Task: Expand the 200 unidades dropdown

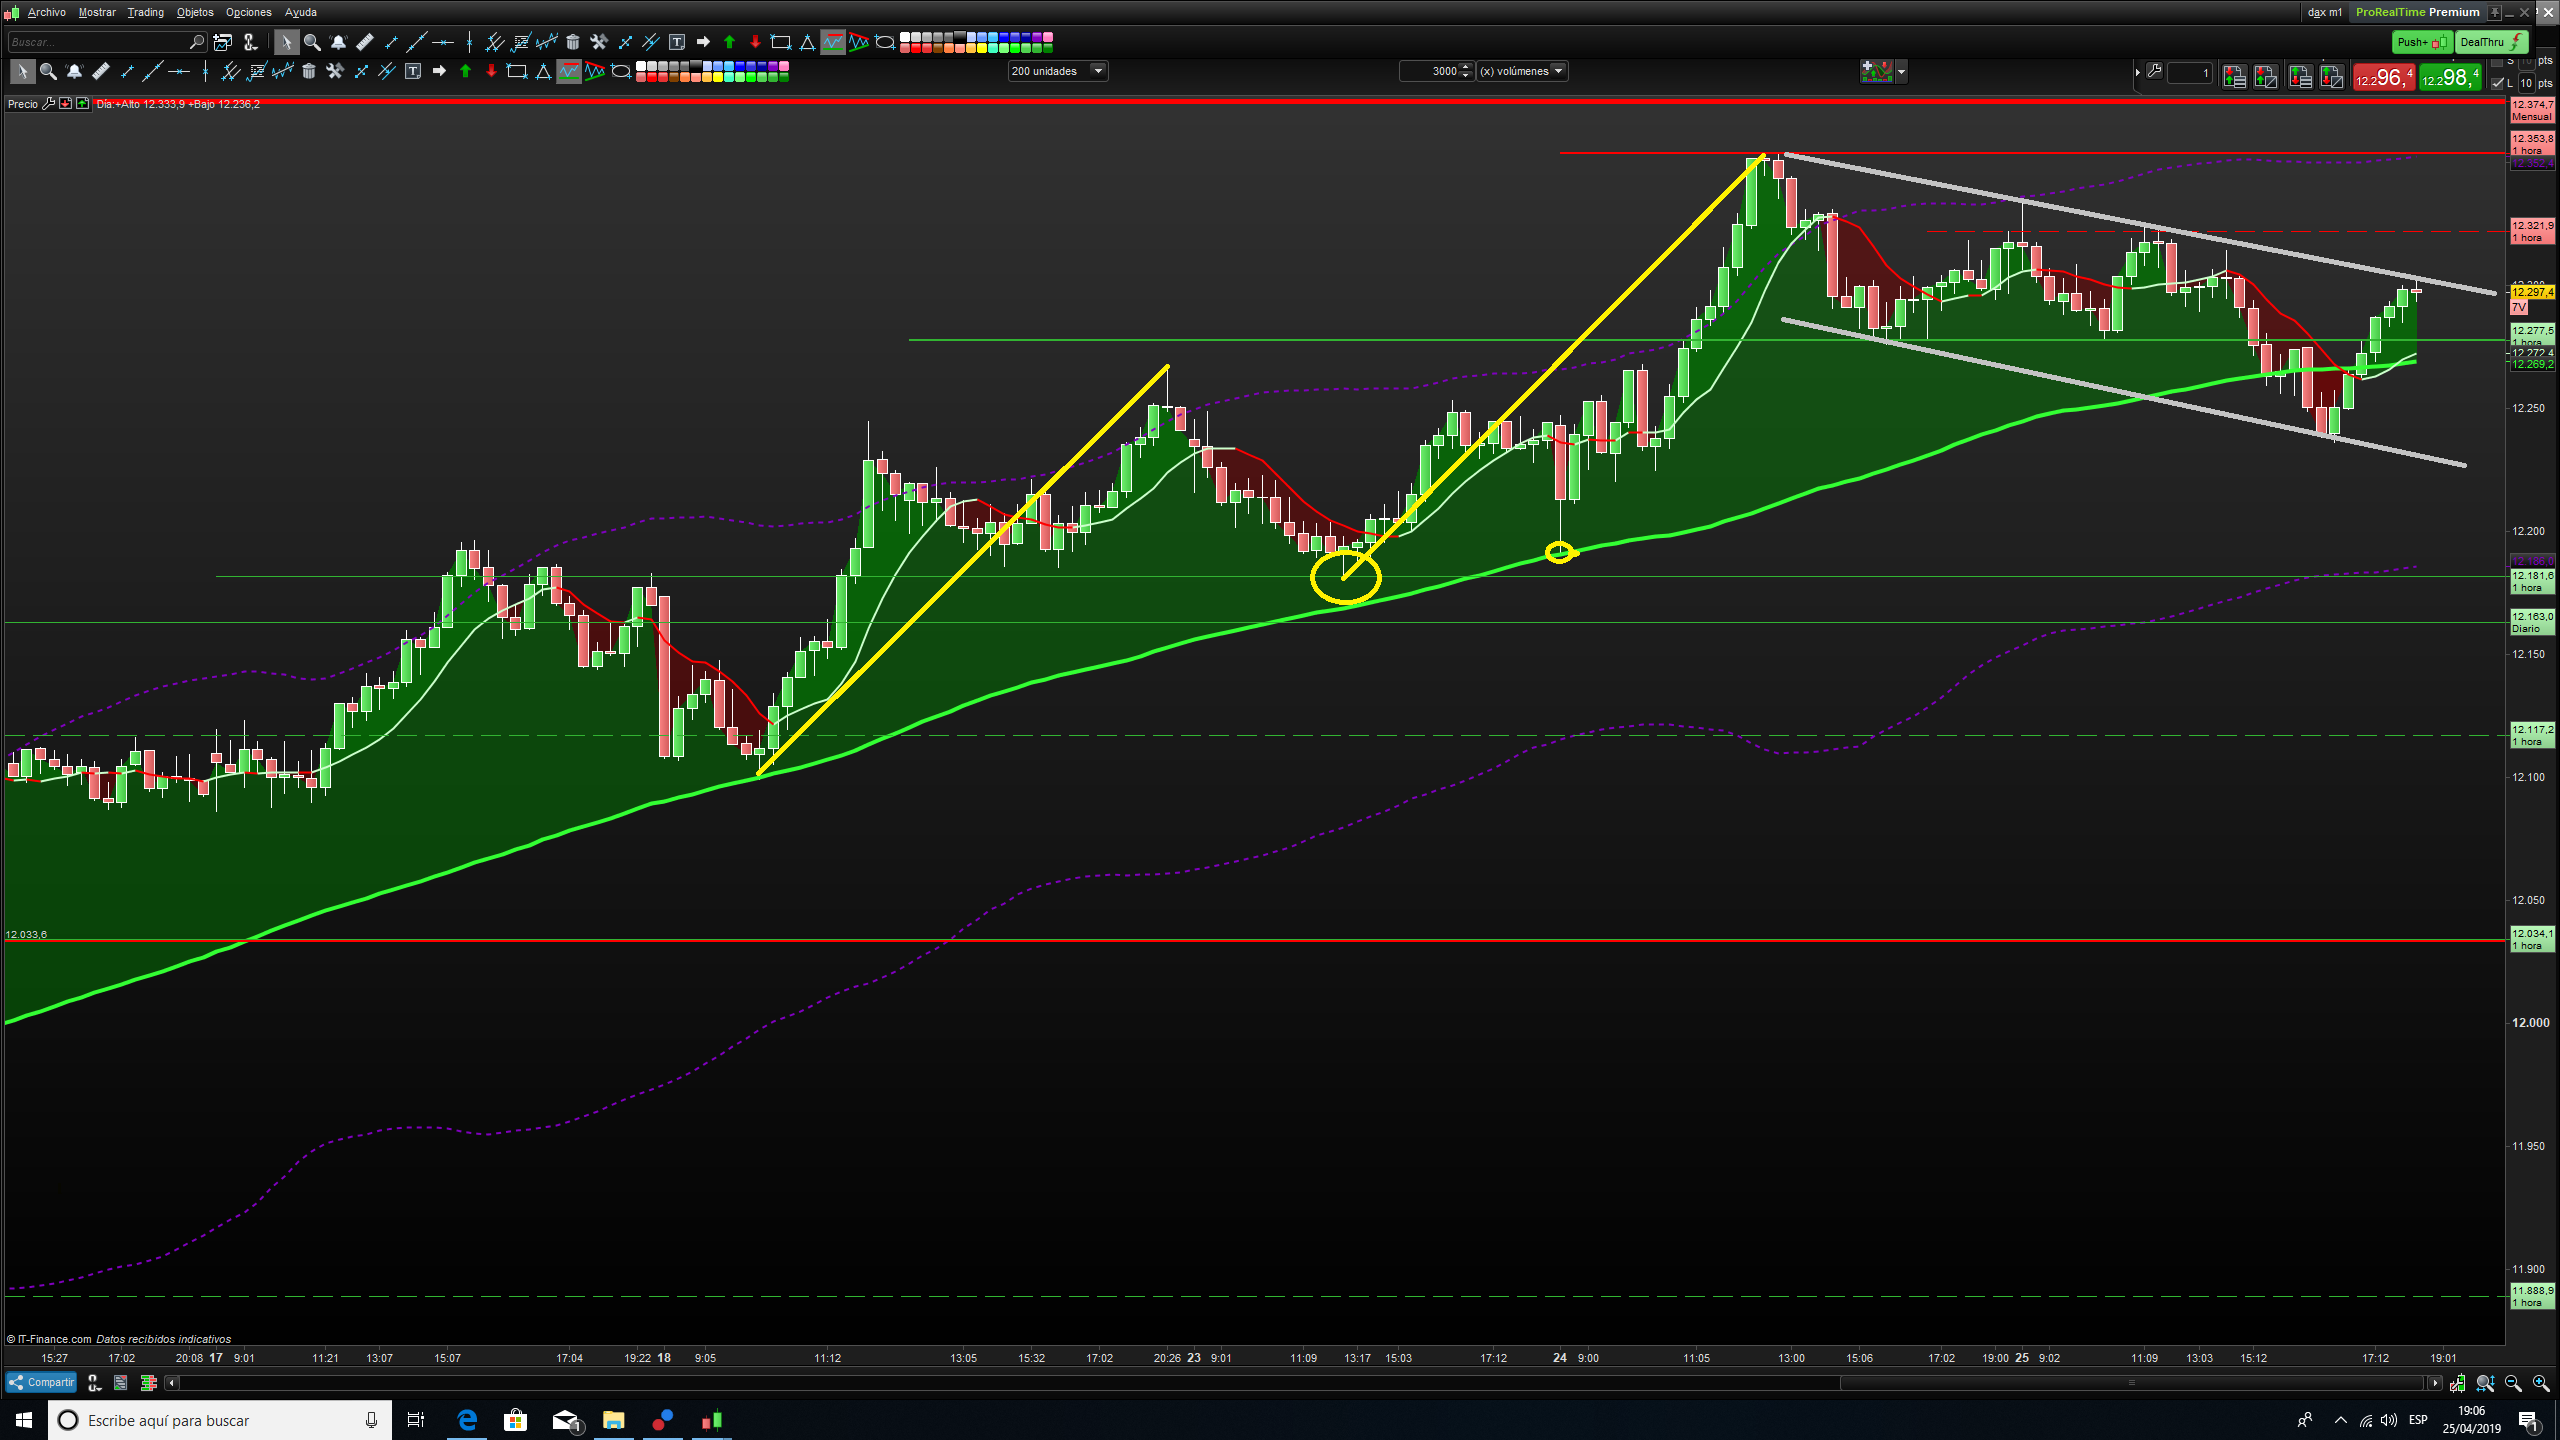Action: 1097,71
